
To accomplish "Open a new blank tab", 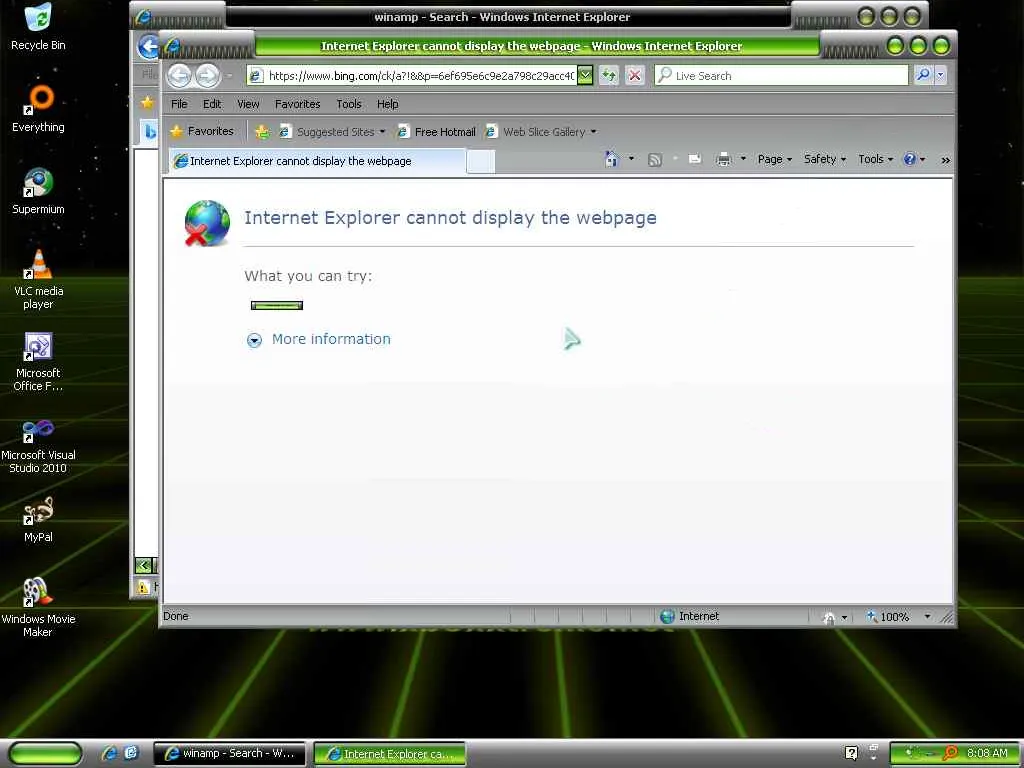I will coord(481,161).
